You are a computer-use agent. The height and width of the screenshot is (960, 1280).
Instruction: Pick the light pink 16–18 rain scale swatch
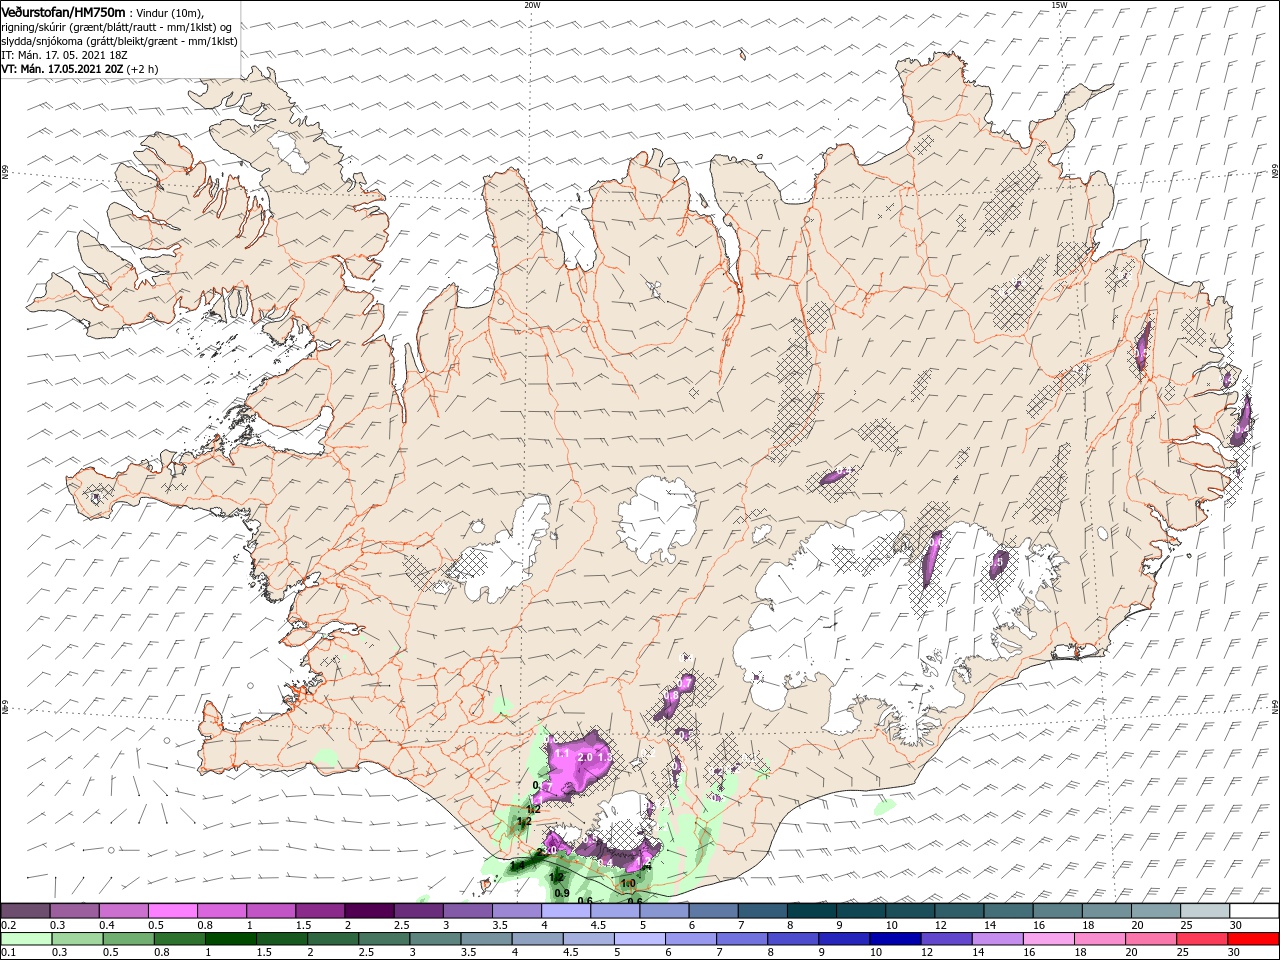coord(1049,939)
